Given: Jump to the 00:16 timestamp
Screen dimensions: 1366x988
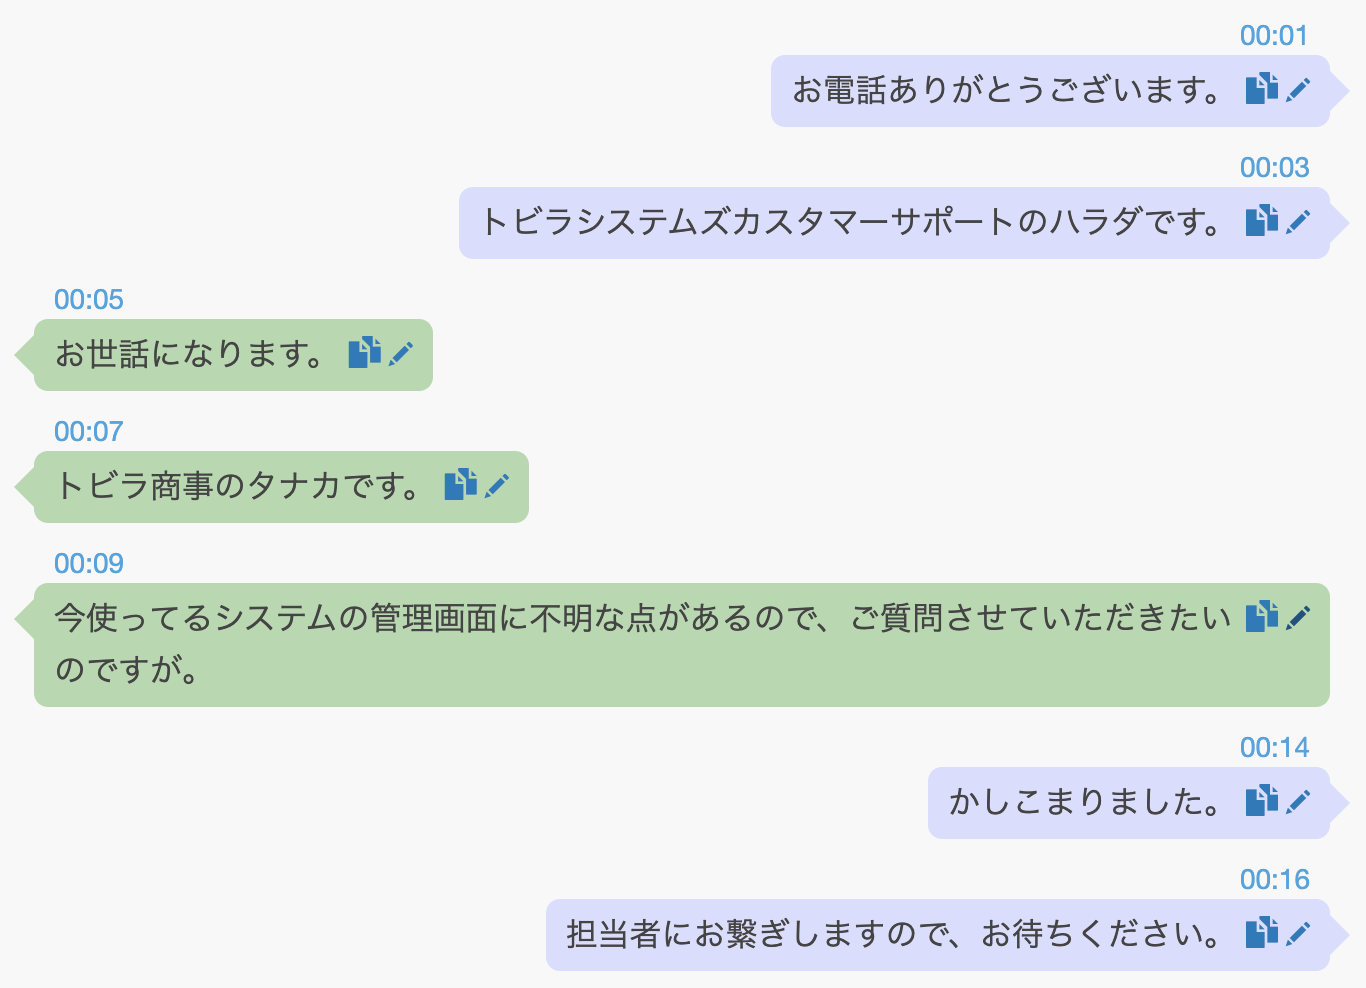Looking at the screenshot, I should pyautogui.click(x=1275, y=879).
